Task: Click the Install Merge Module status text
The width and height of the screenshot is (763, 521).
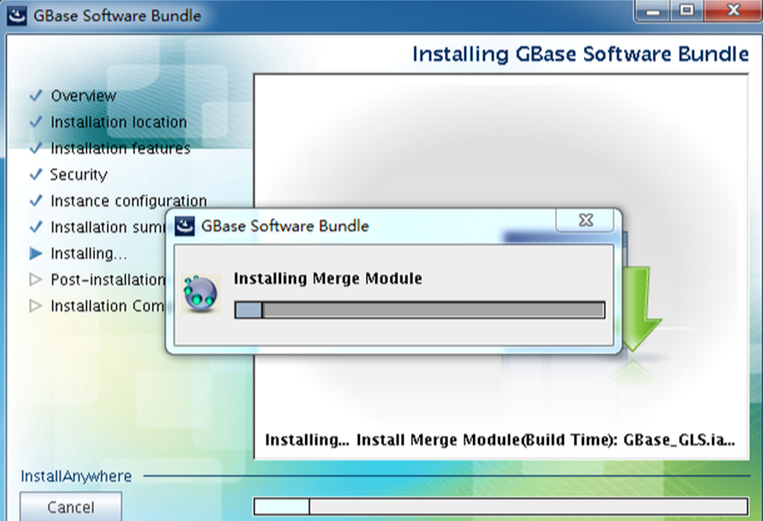Action: click(500, 440)
